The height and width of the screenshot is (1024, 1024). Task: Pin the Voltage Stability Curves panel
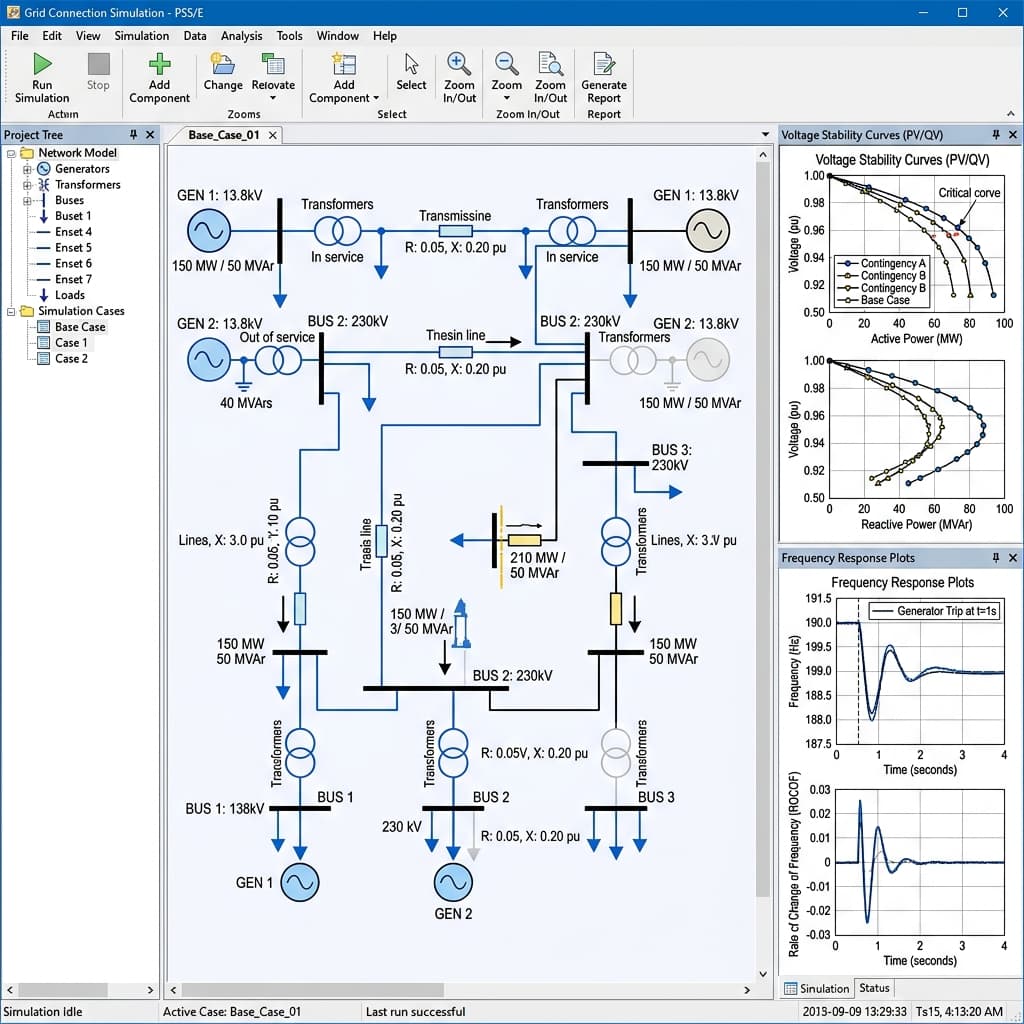tap(996, 135)
